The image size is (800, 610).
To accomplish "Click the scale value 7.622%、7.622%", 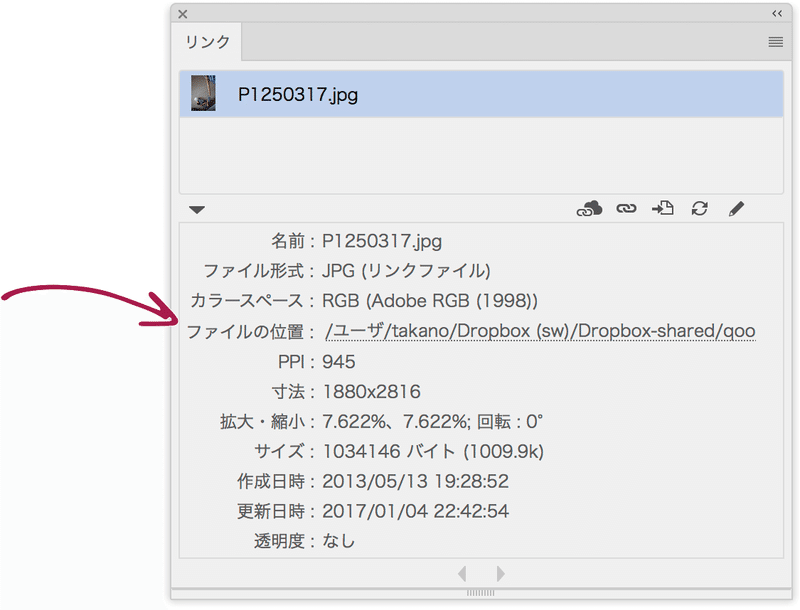I will 396,422.
